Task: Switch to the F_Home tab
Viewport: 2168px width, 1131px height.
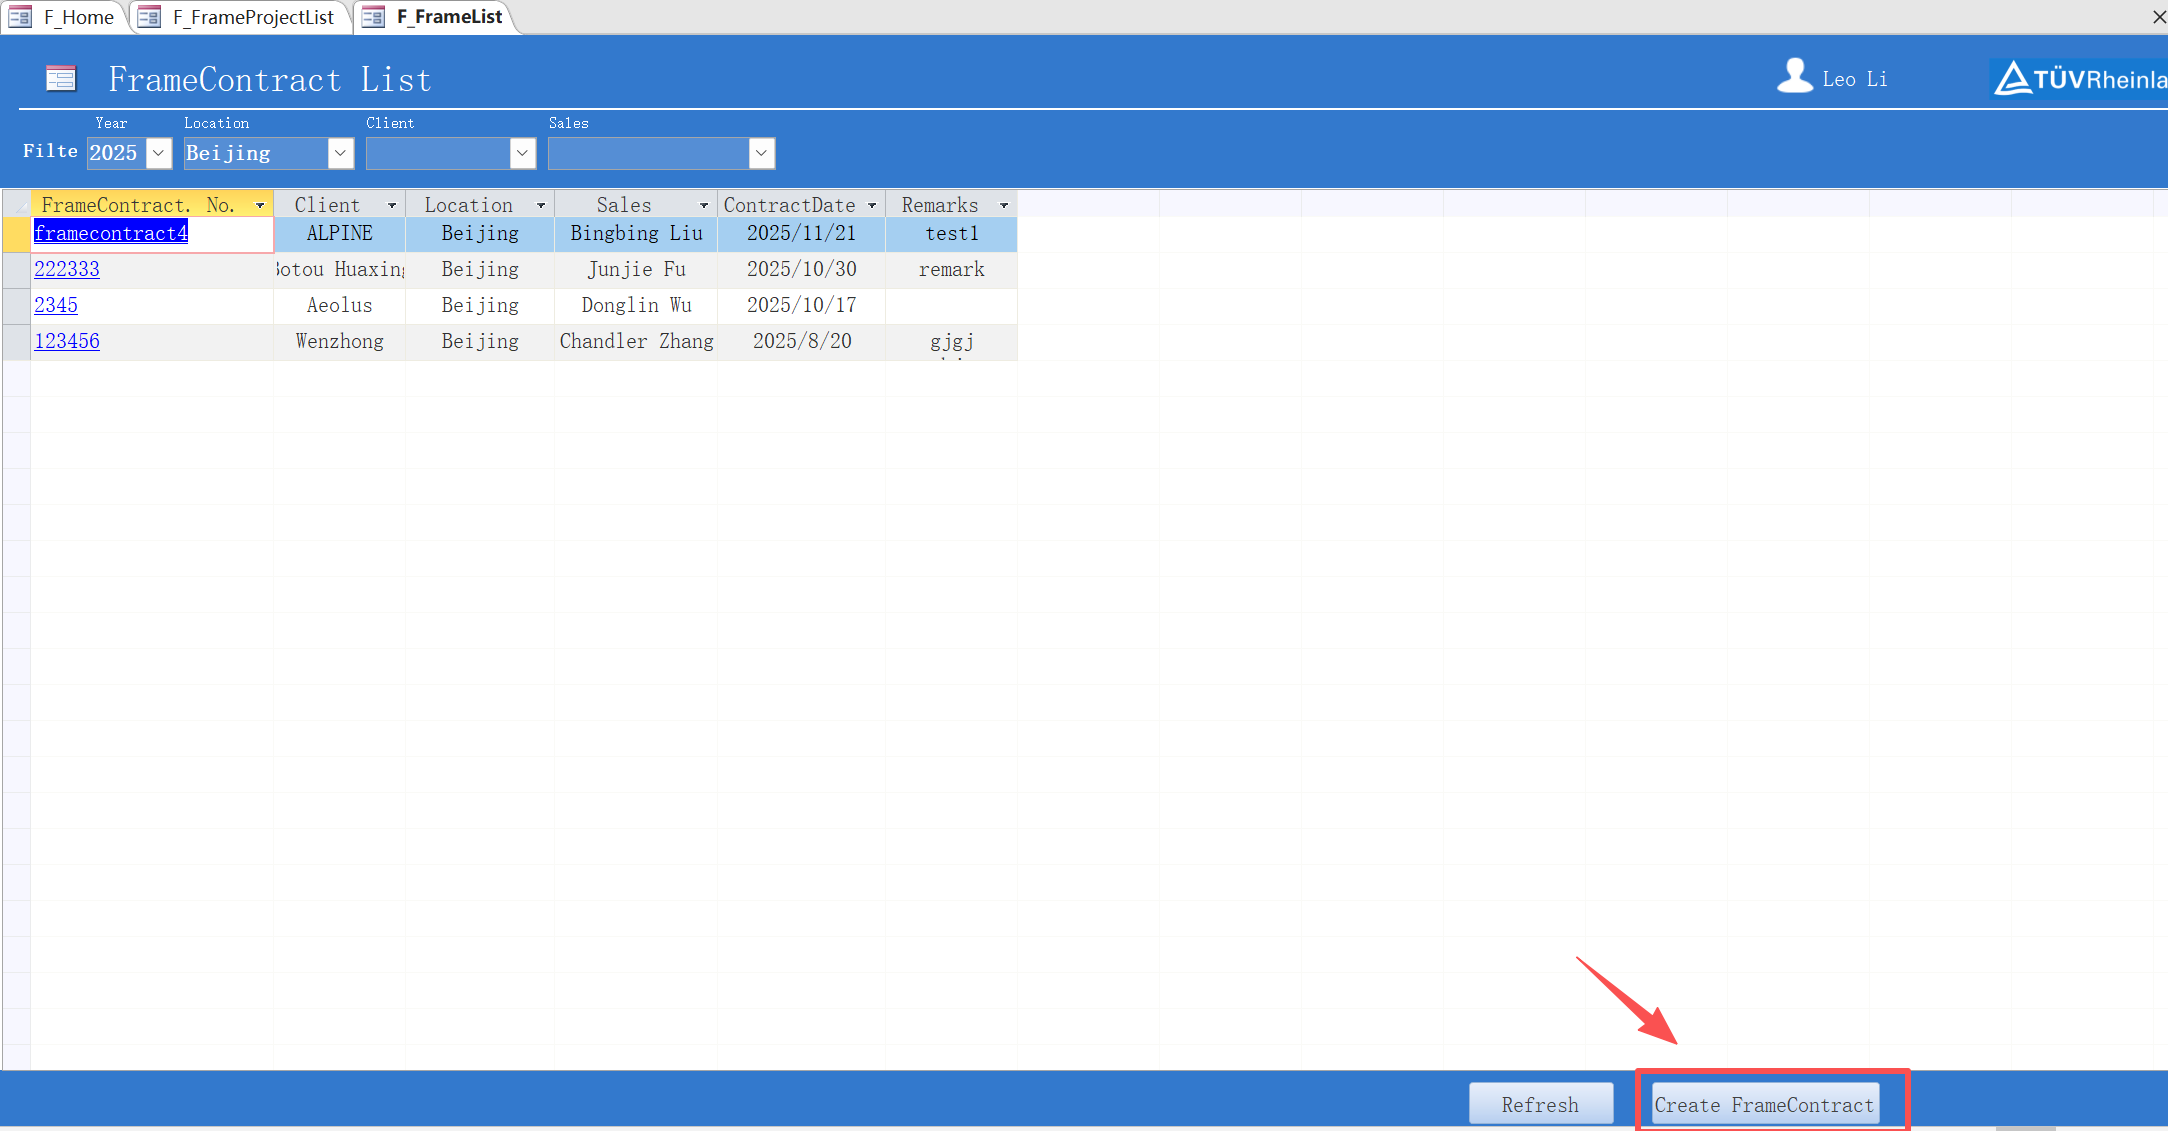Action: pyautogui.click(x=78, y=17)
